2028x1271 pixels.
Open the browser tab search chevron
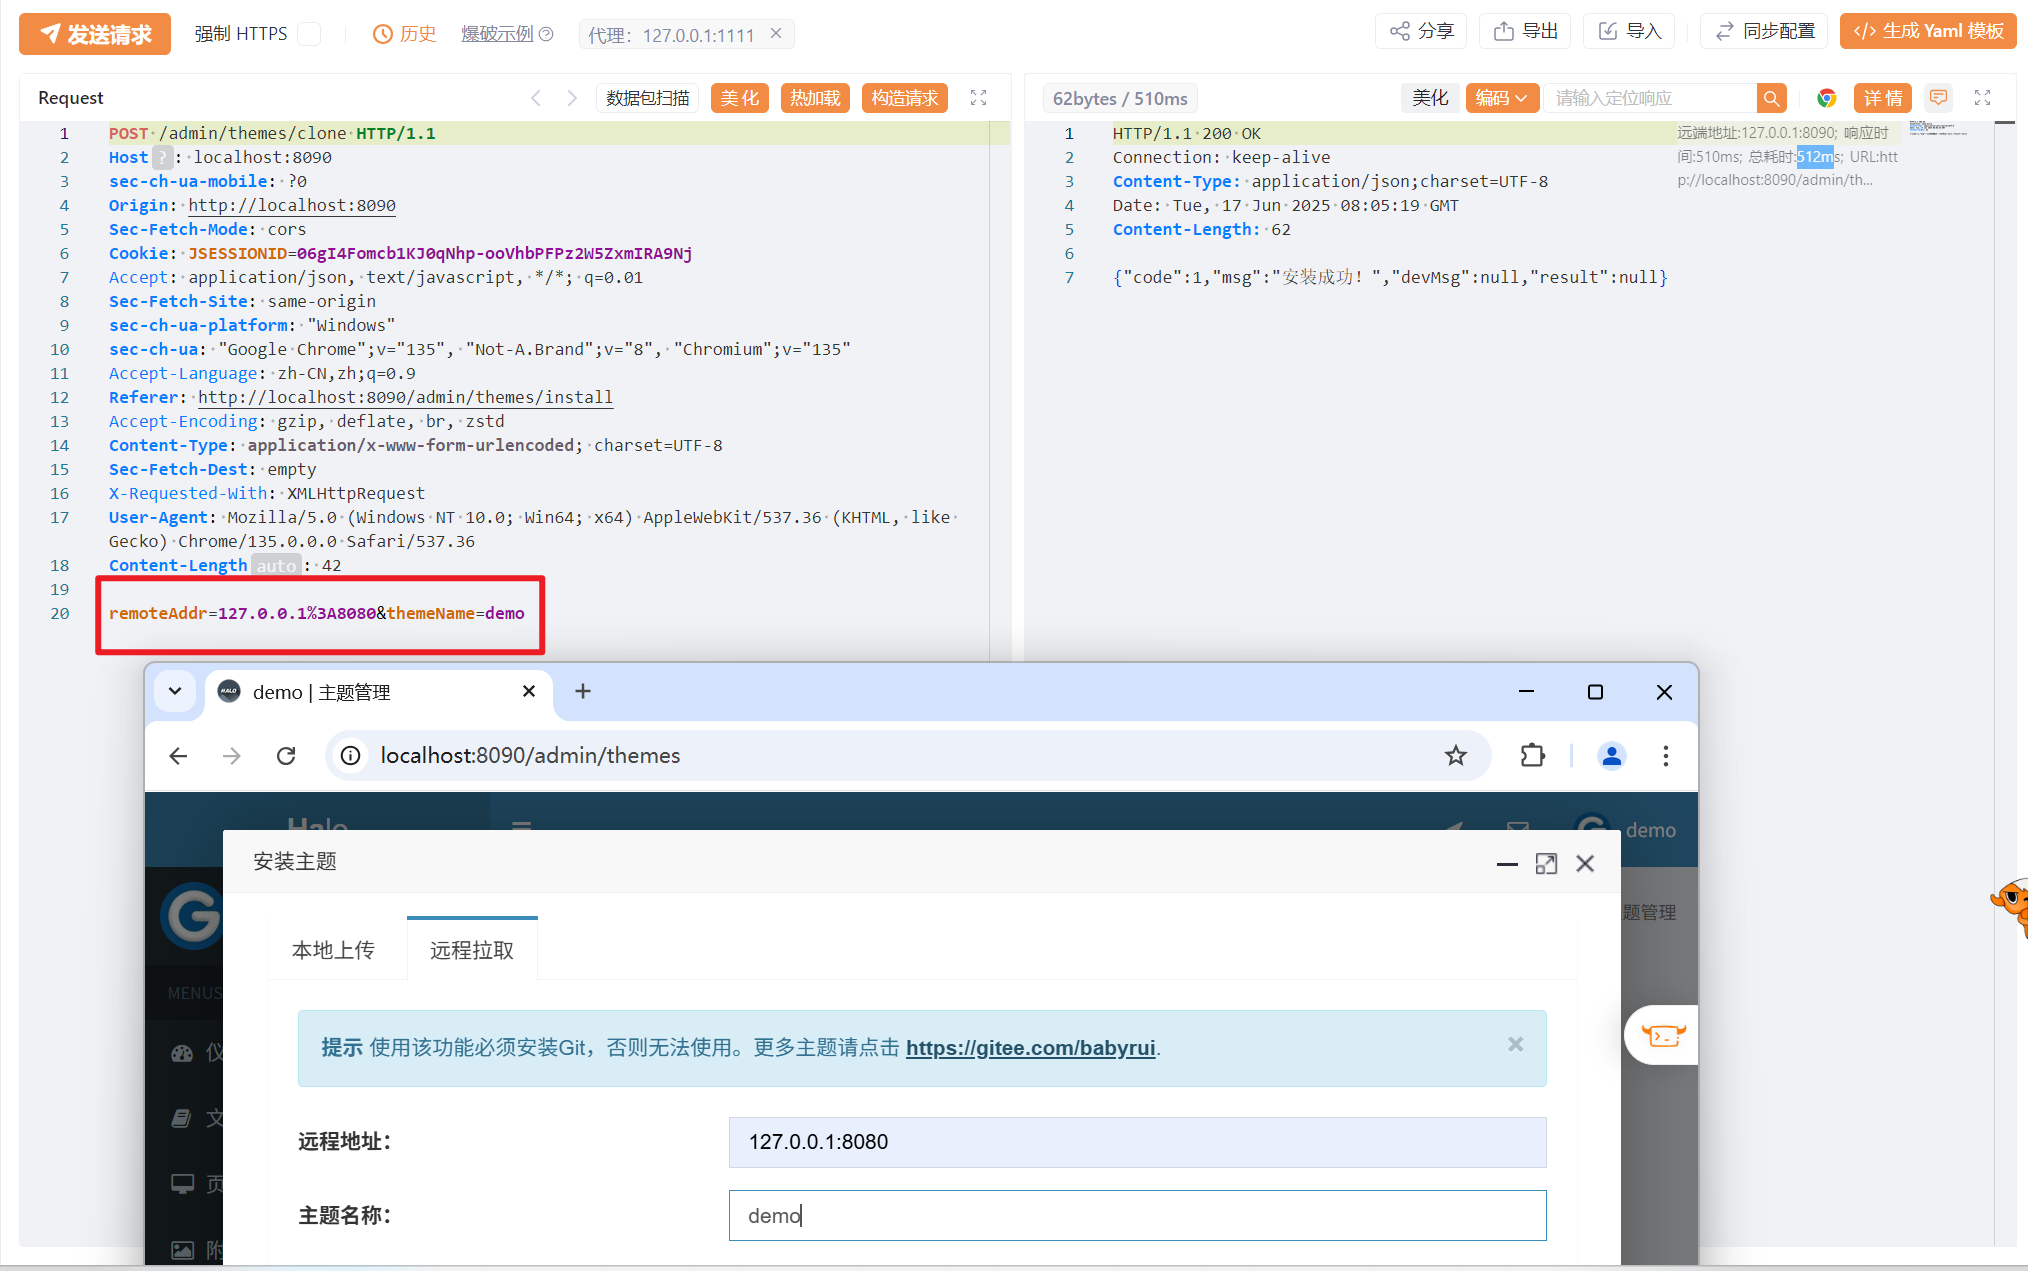pos(175,691)
